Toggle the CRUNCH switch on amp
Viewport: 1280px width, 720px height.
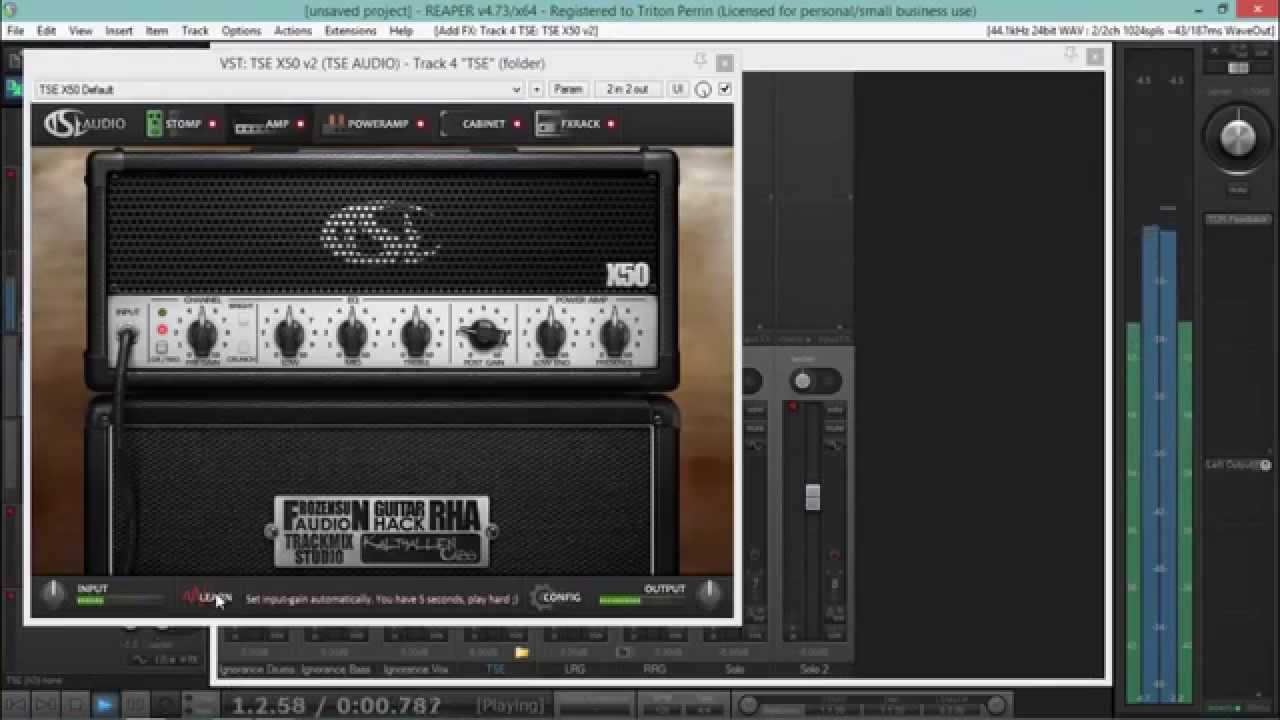(x=243, y=347)
